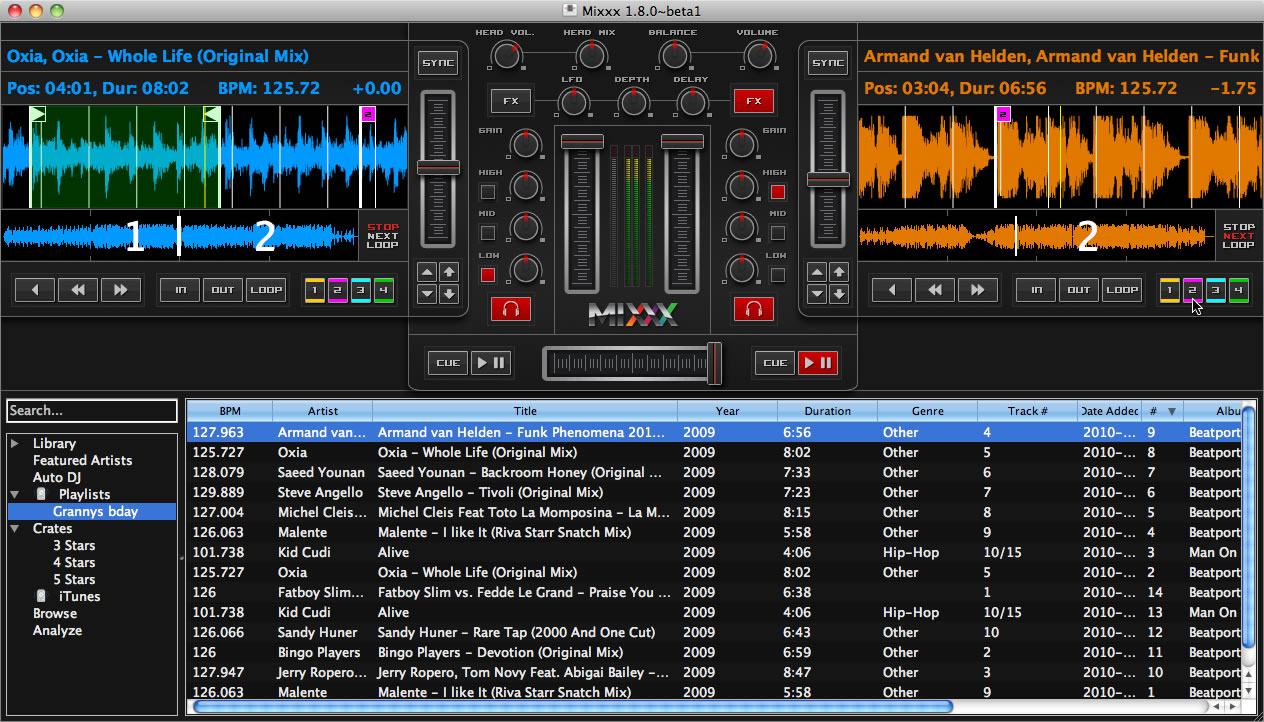Click the crossfader handle

tap(714, 364)
